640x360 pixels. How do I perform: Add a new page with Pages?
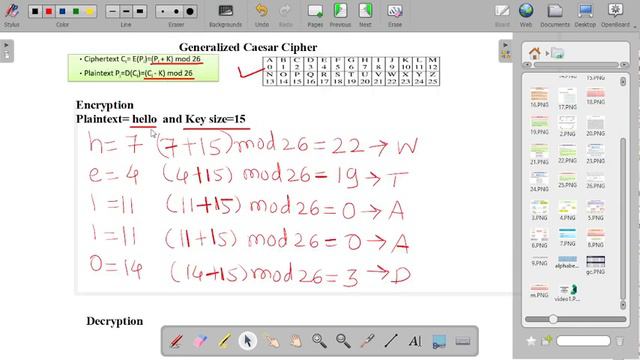tap(315, 15)
